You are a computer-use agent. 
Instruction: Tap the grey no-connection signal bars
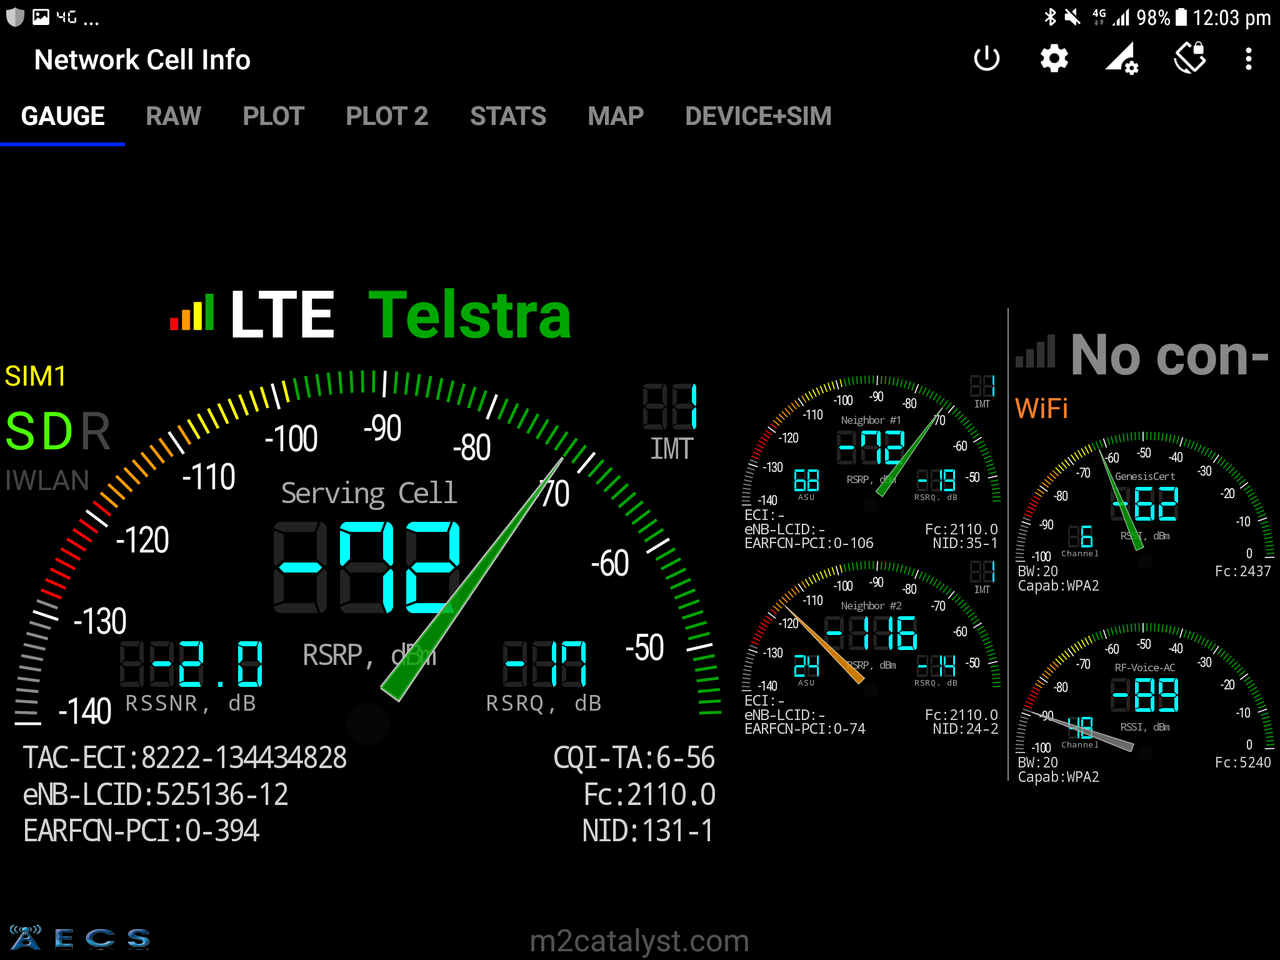1035,353
